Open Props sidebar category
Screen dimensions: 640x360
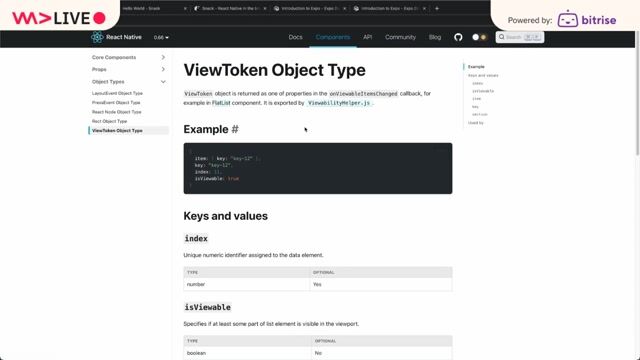tap(99, 69)
